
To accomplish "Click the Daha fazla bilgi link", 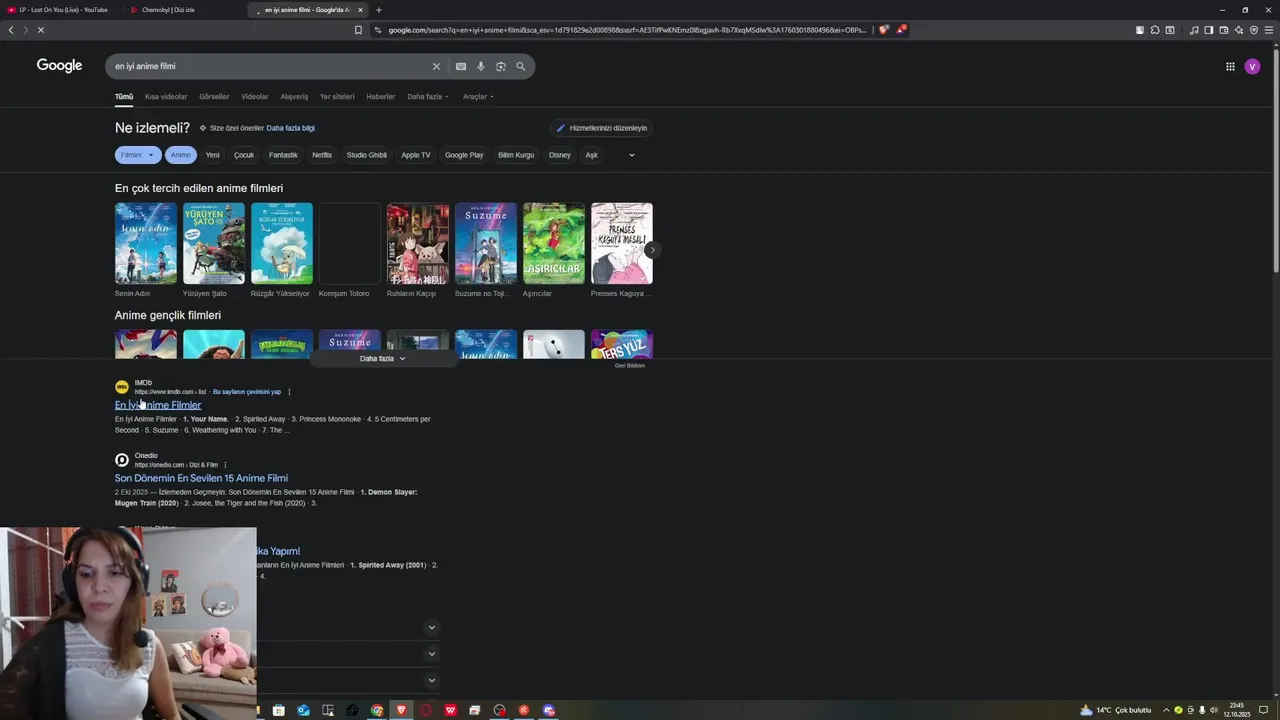I will pos(290,128).
